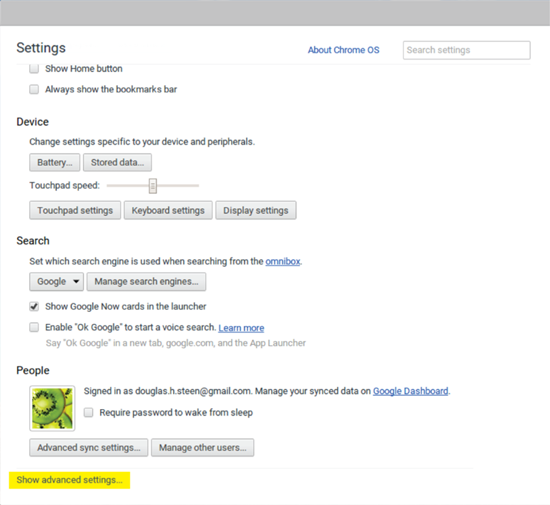550x505 pixels.
Task: Open About Chrome OS link
Action: tap(343, 50)
